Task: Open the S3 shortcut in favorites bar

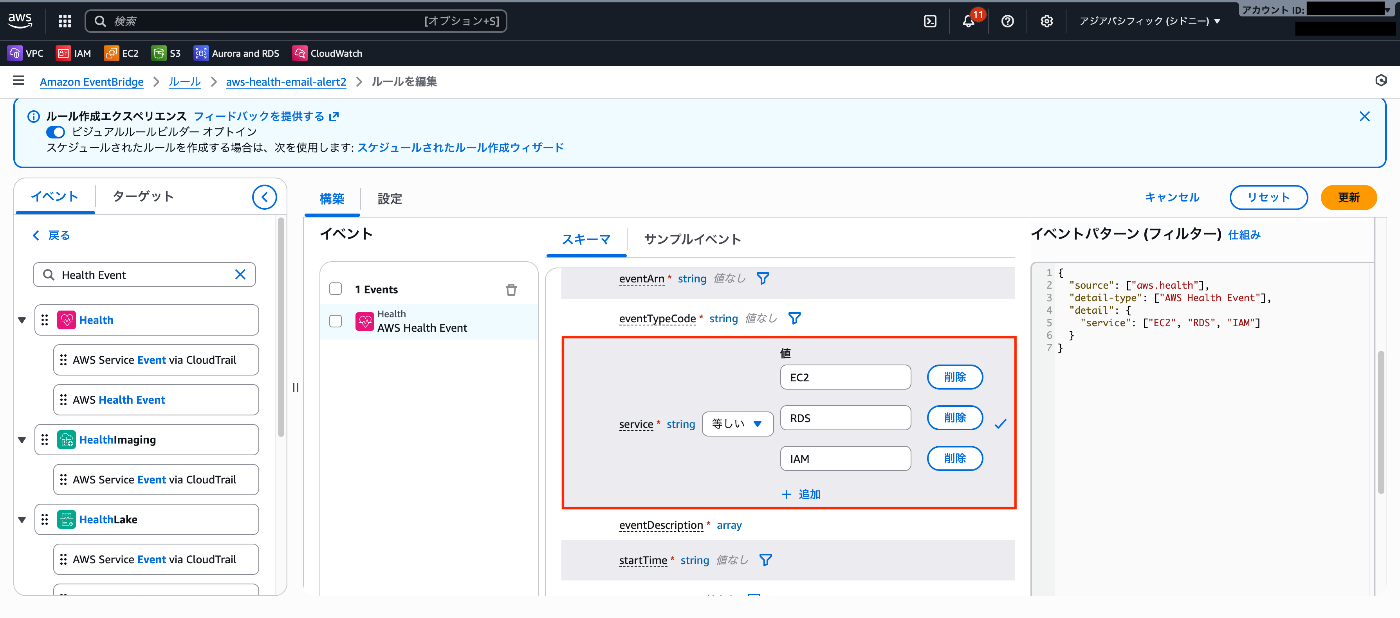Action: pos(167,54)
